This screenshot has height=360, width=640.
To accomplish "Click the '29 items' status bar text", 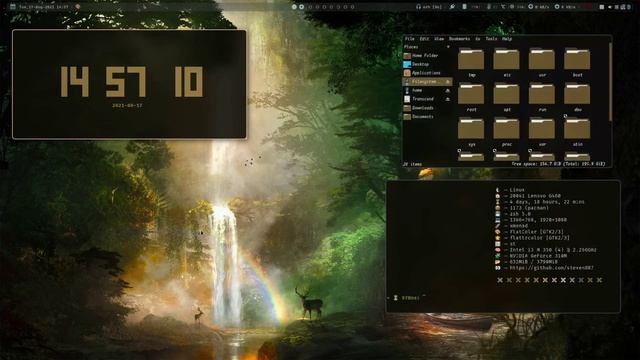I will coord(413,164).
